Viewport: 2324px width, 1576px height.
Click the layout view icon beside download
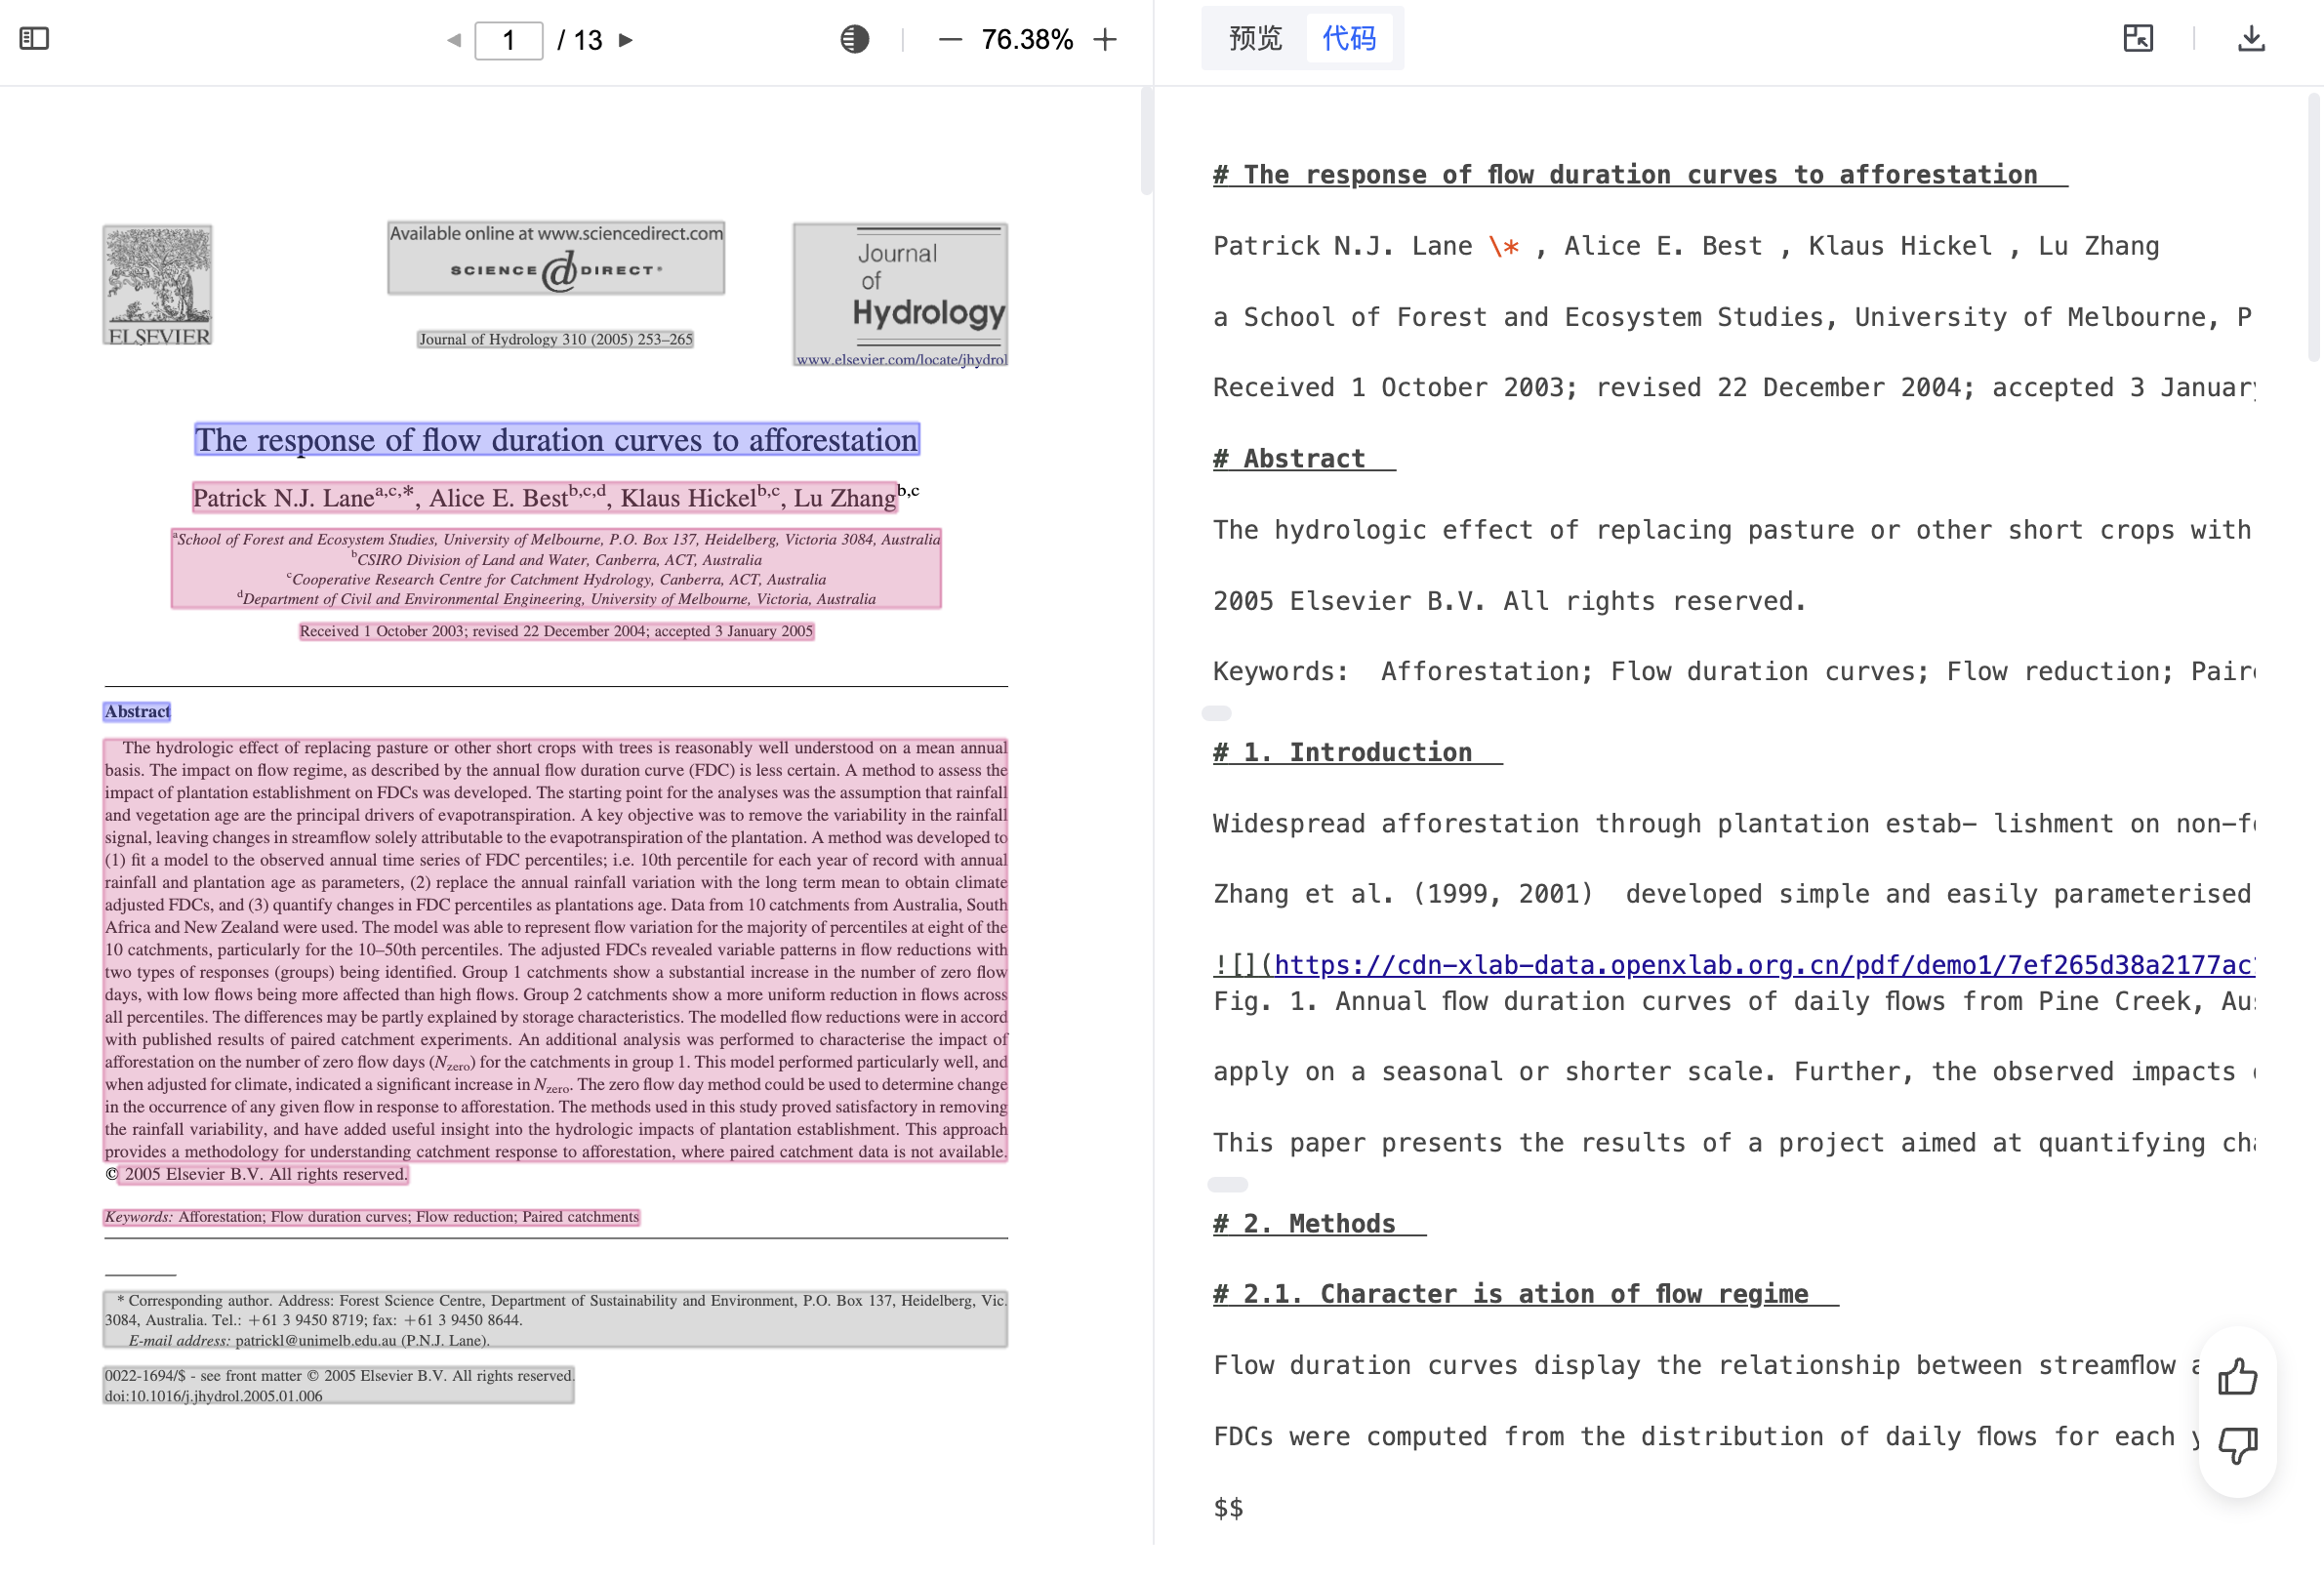[2138, 38]
